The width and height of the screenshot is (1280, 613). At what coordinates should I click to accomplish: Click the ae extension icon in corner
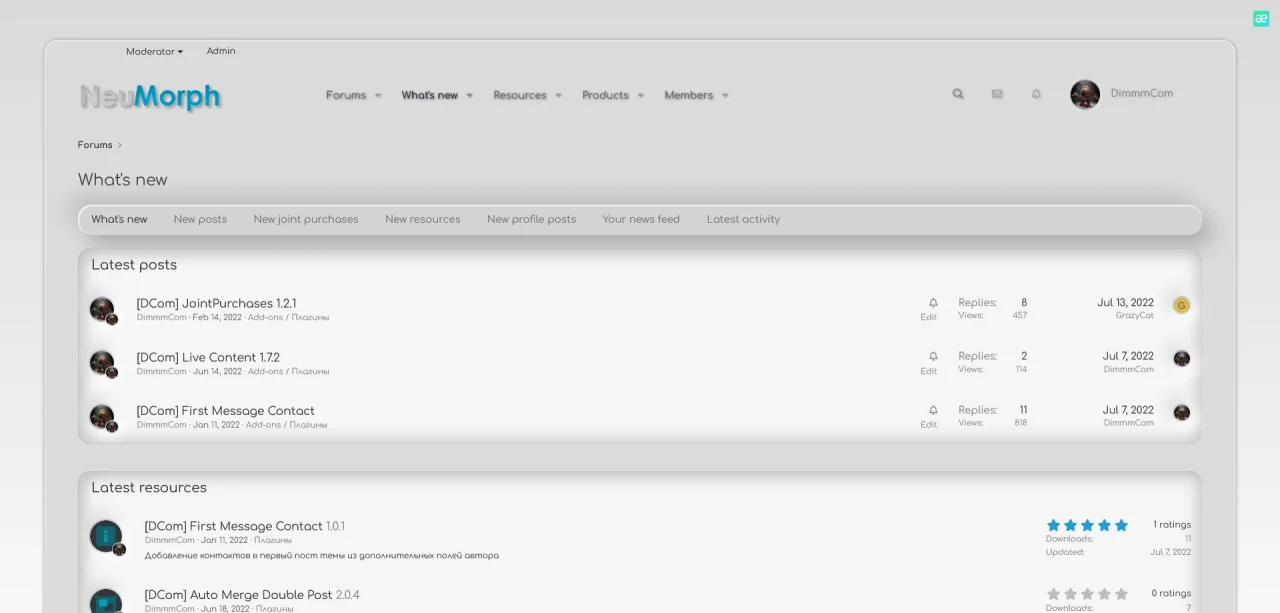pos(1260,18)
